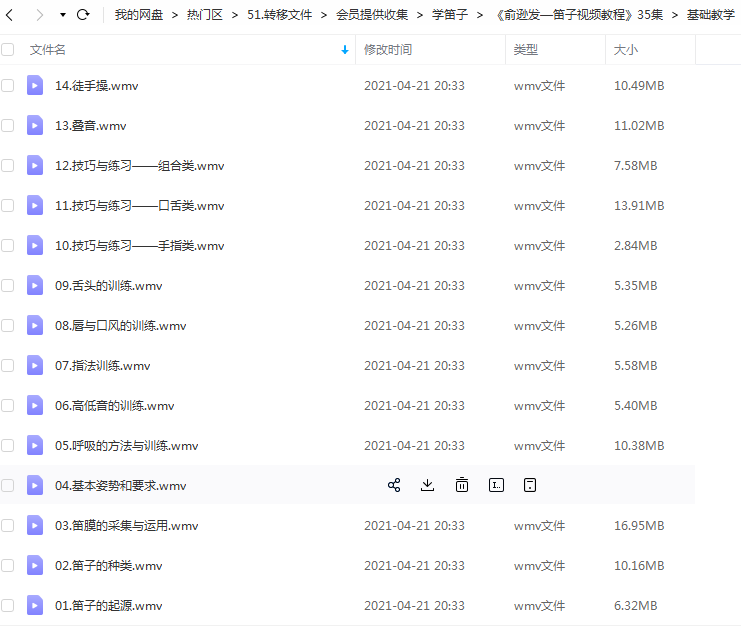The width and height of the screenshot is (741, 641).
Task: Open 06.高低音的训练.wmv
Action: pyautogui.click(x=114, y=405)
